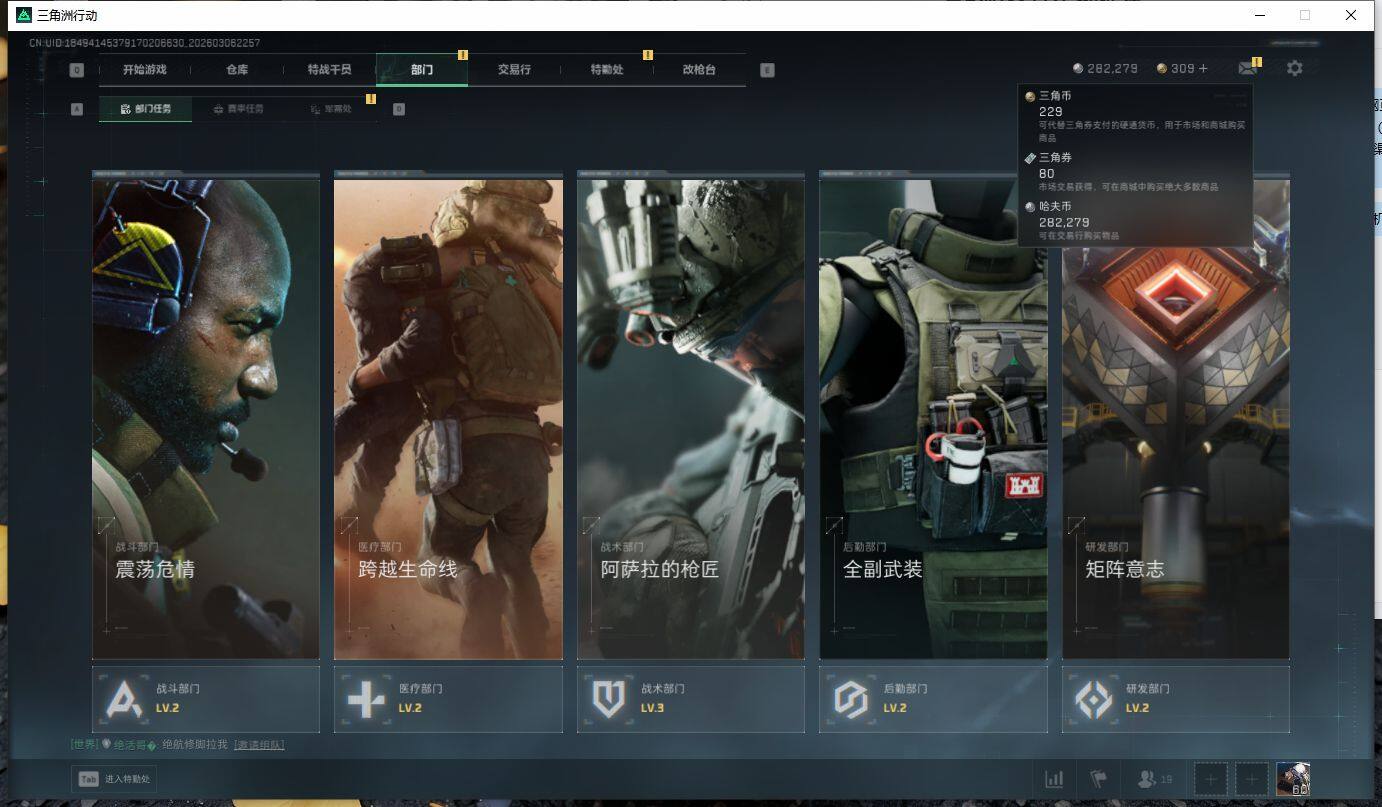Switch to the 交易行 tab

(x=514, y=70)
